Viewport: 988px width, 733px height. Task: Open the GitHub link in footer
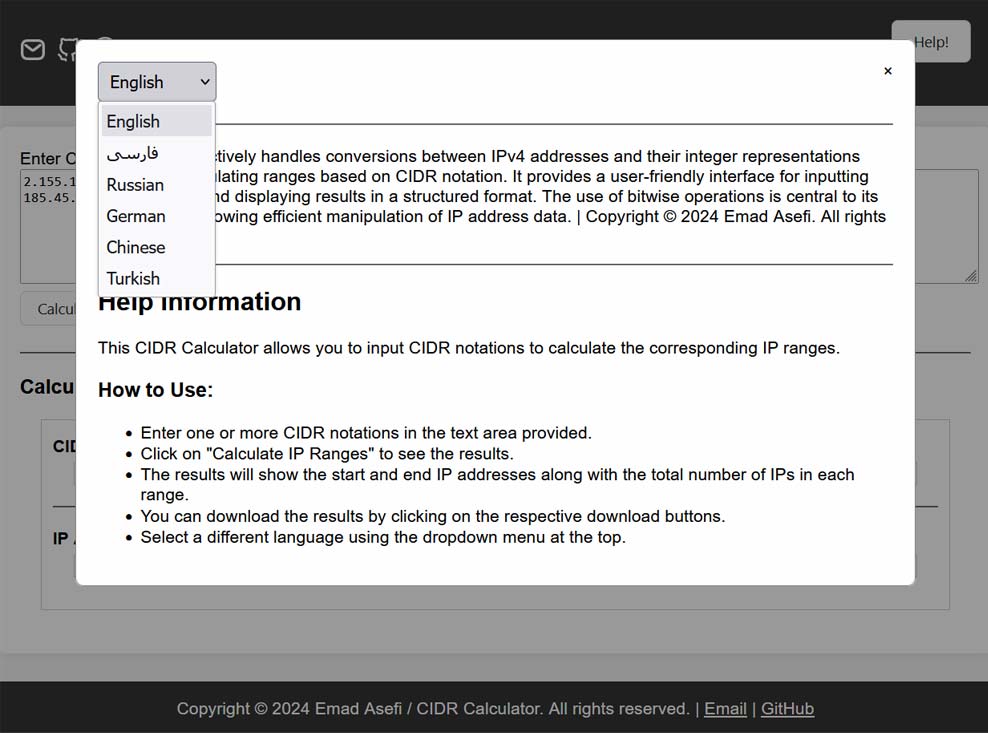(787, 709)
